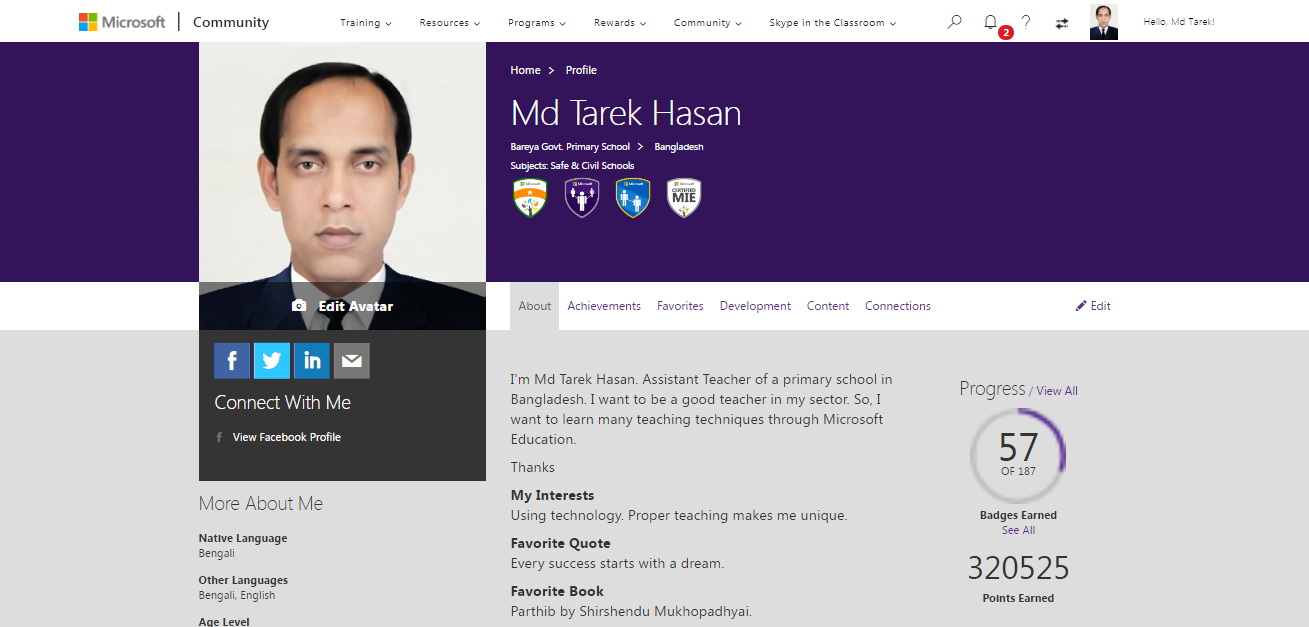Click the Connect With Me heading
Viewport: 1309px width, 627px height.
(x=282, y=403)
